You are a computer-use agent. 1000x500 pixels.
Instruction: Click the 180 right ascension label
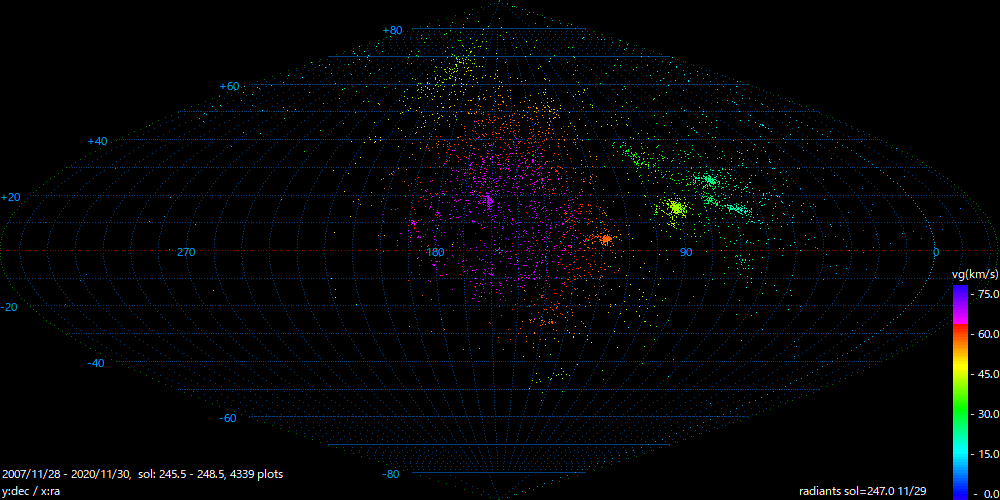coord(435,252)
